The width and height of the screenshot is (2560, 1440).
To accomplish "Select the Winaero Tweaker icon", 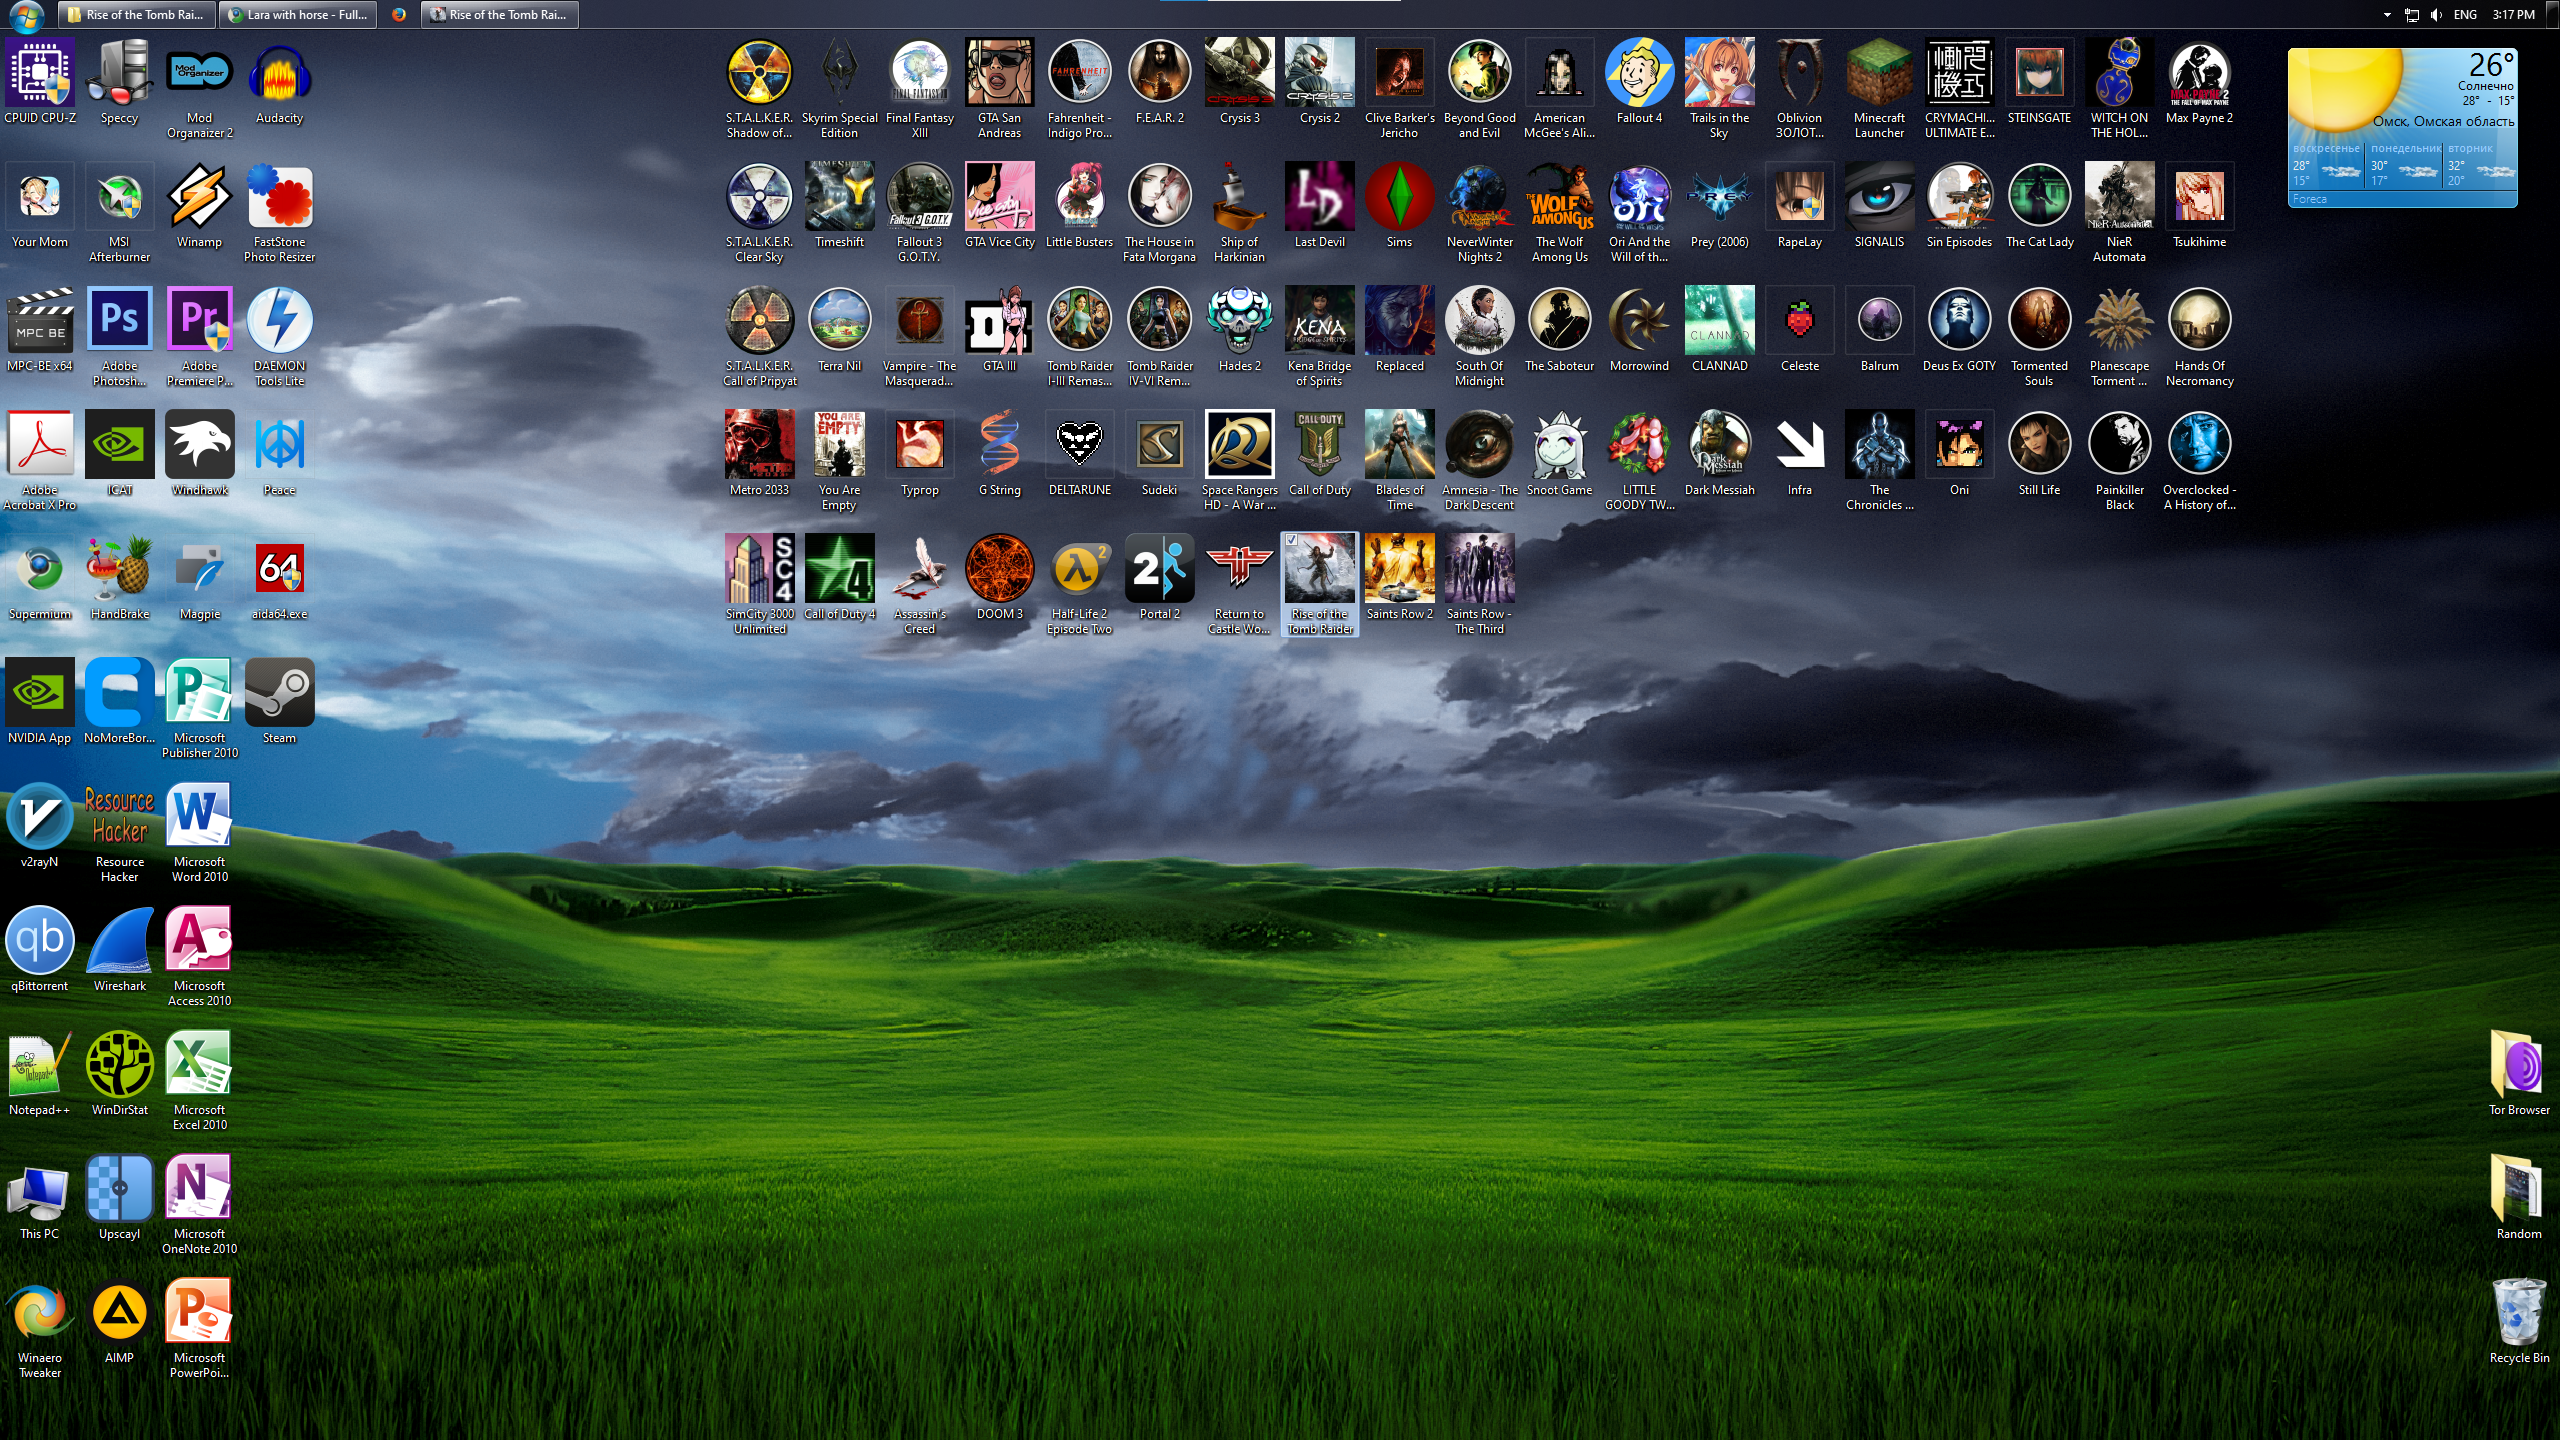I will [x=40, y=1312].
